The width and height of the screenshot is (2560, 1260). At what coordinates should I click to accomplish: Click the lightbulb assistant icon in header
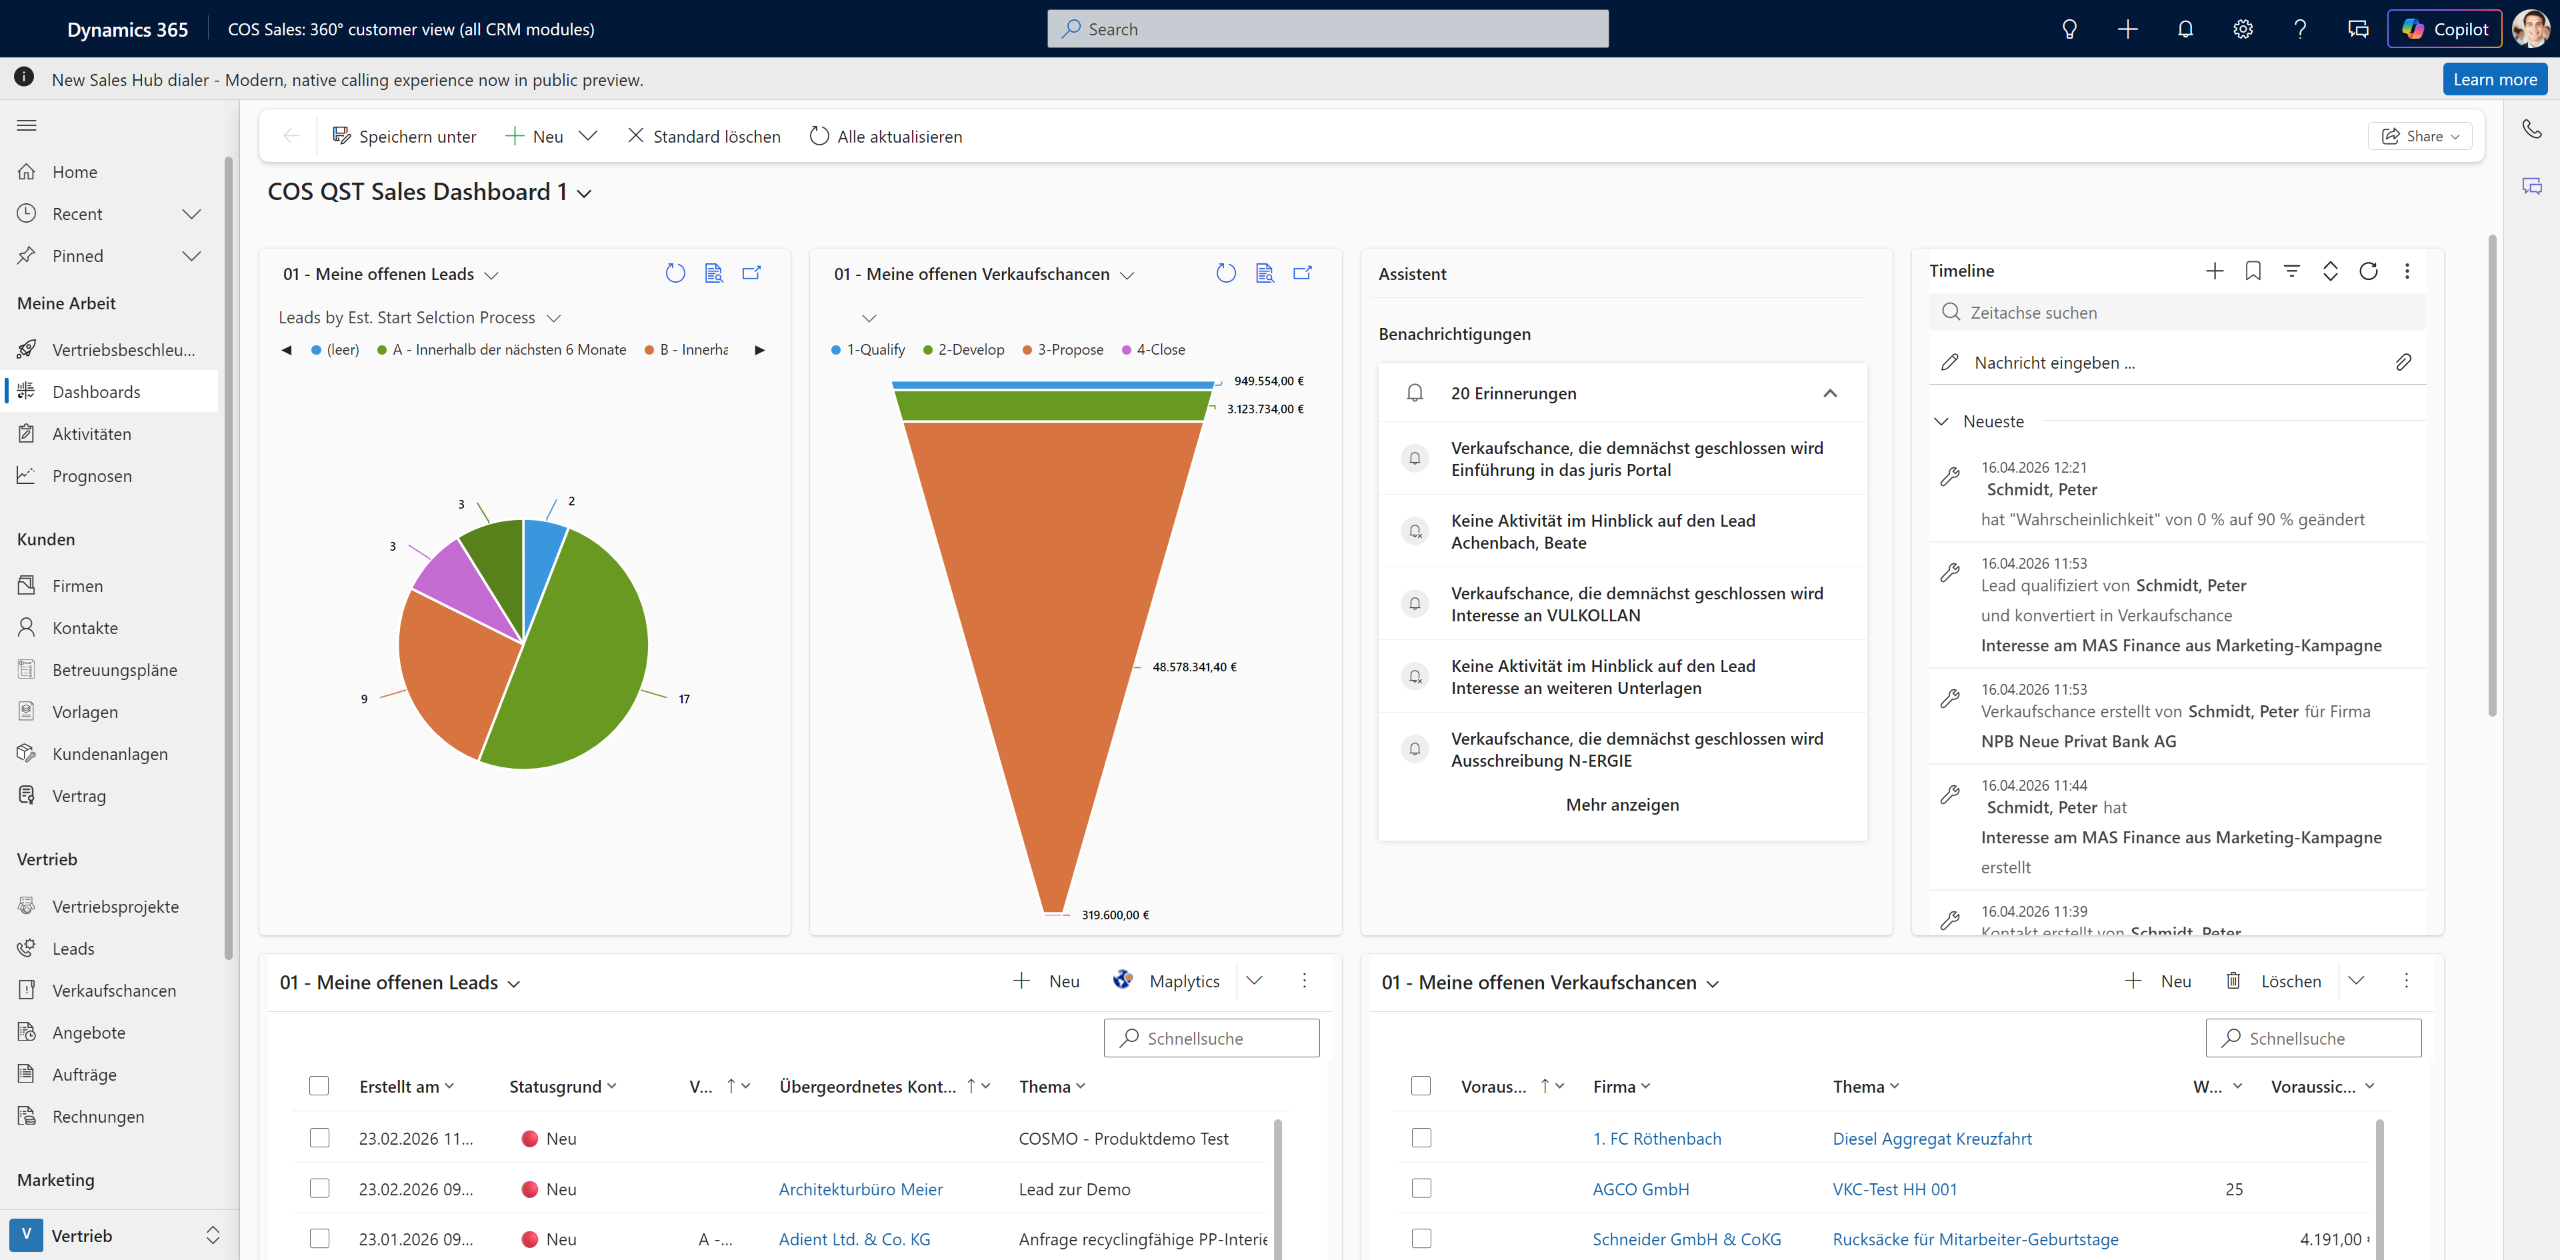(2070, 29)
